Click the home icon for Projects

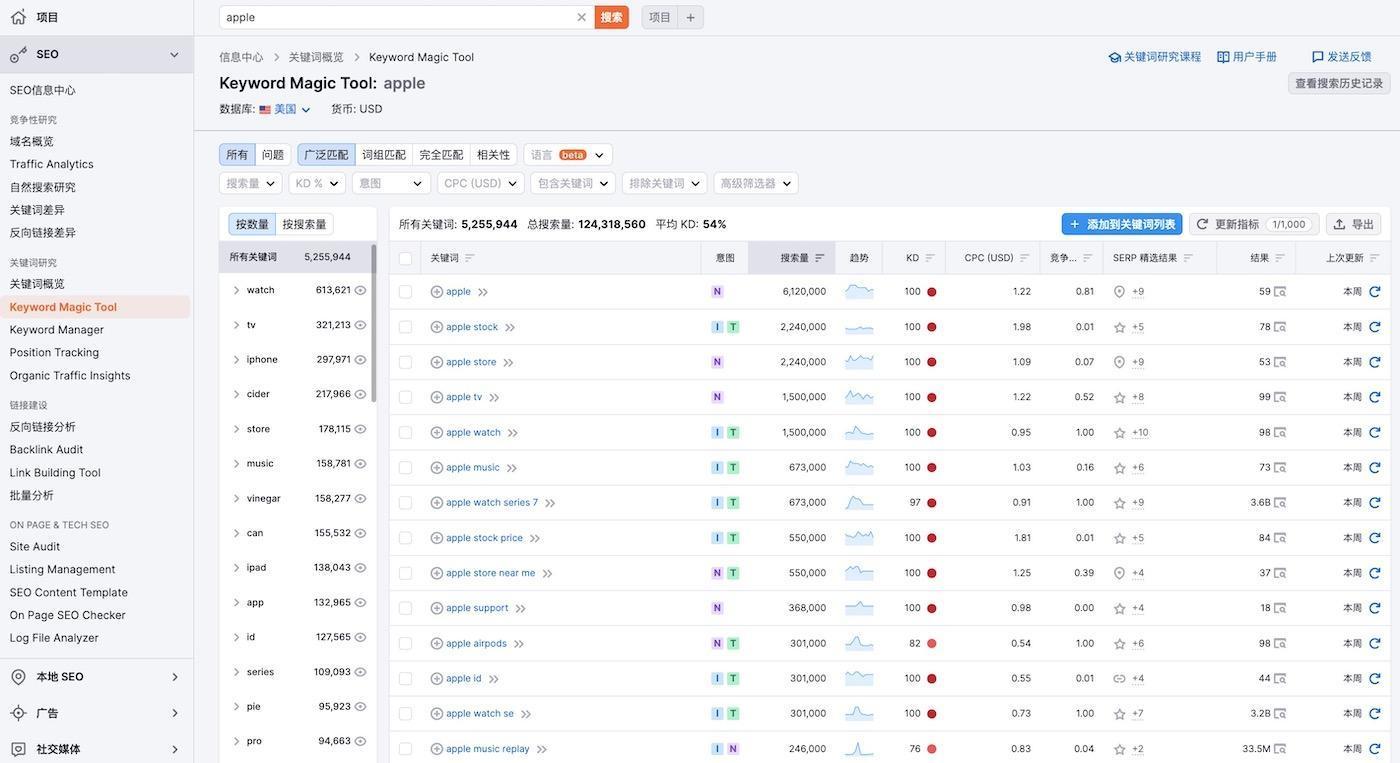coord(18,17)
